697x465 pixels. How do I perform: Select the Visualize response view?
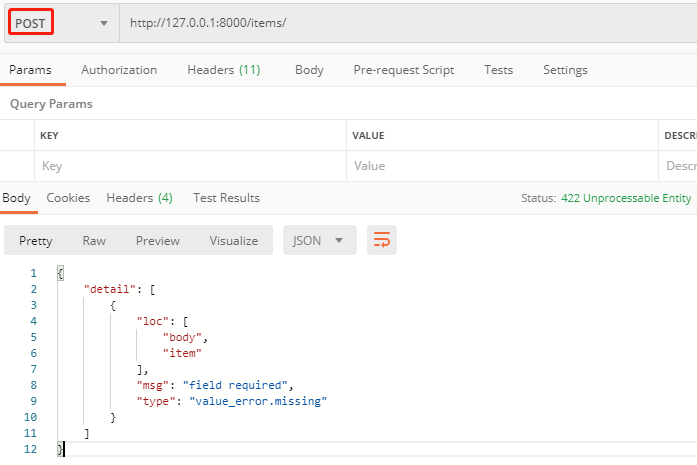click(233, 241)
